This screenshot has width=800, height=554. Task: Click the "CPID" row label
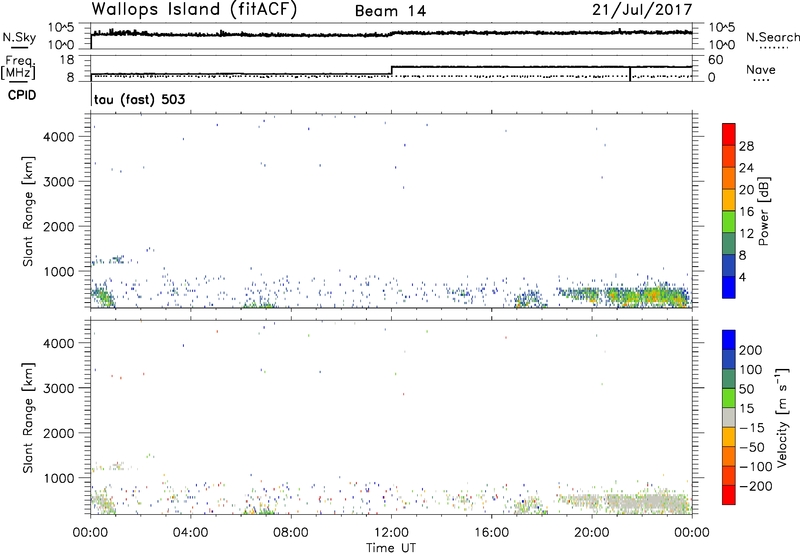tap(22, 95)
